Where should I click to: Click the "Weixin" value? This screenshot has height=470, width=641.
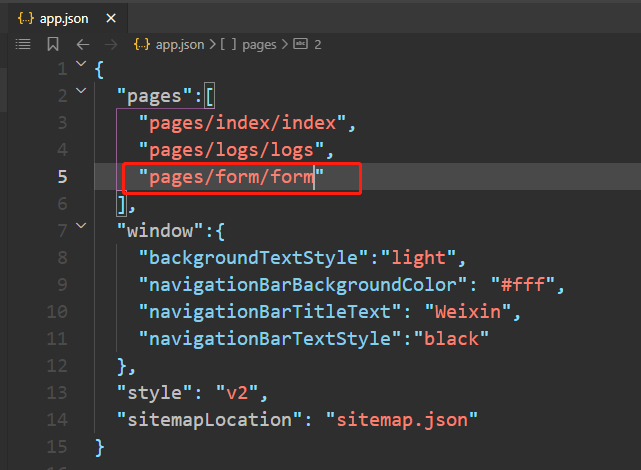[x=468, y=312]
